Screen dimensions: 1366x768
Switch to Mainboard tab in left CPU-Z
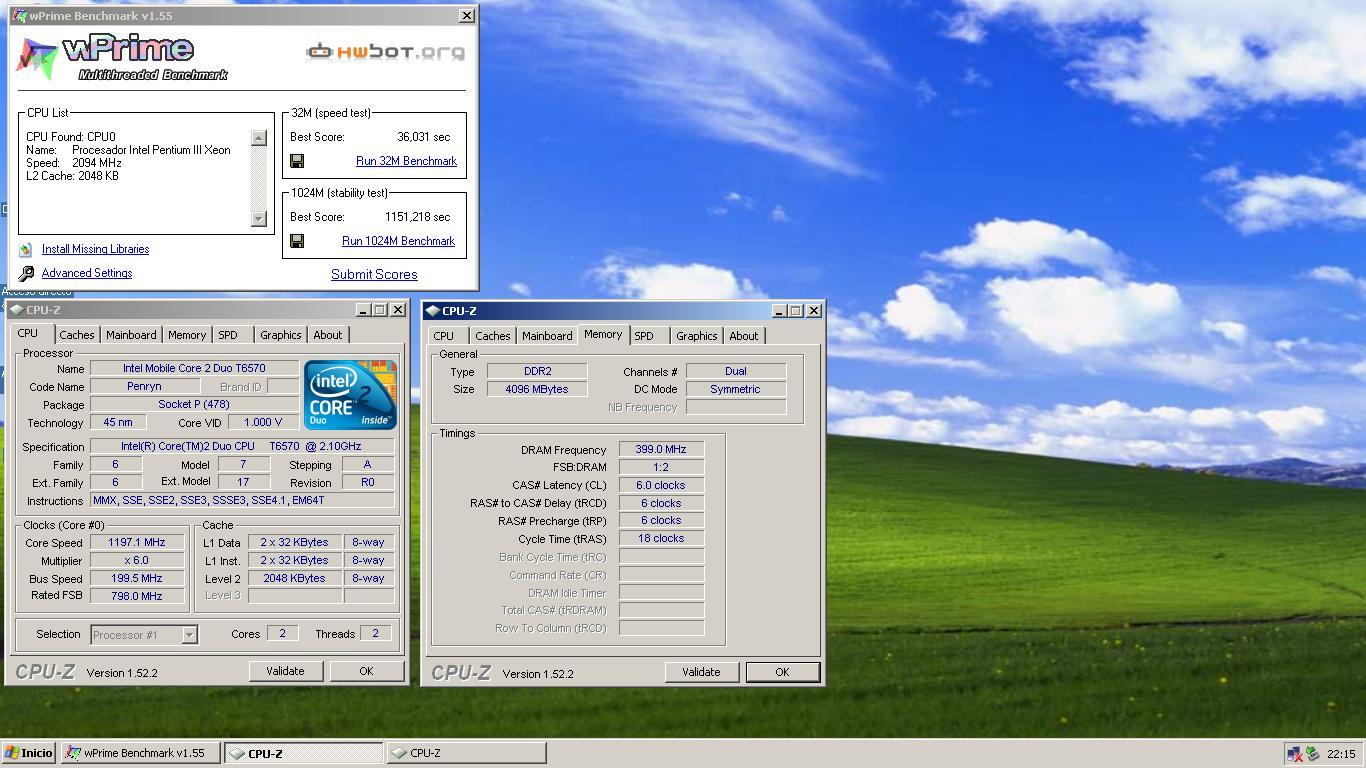(x=131, y=335)
